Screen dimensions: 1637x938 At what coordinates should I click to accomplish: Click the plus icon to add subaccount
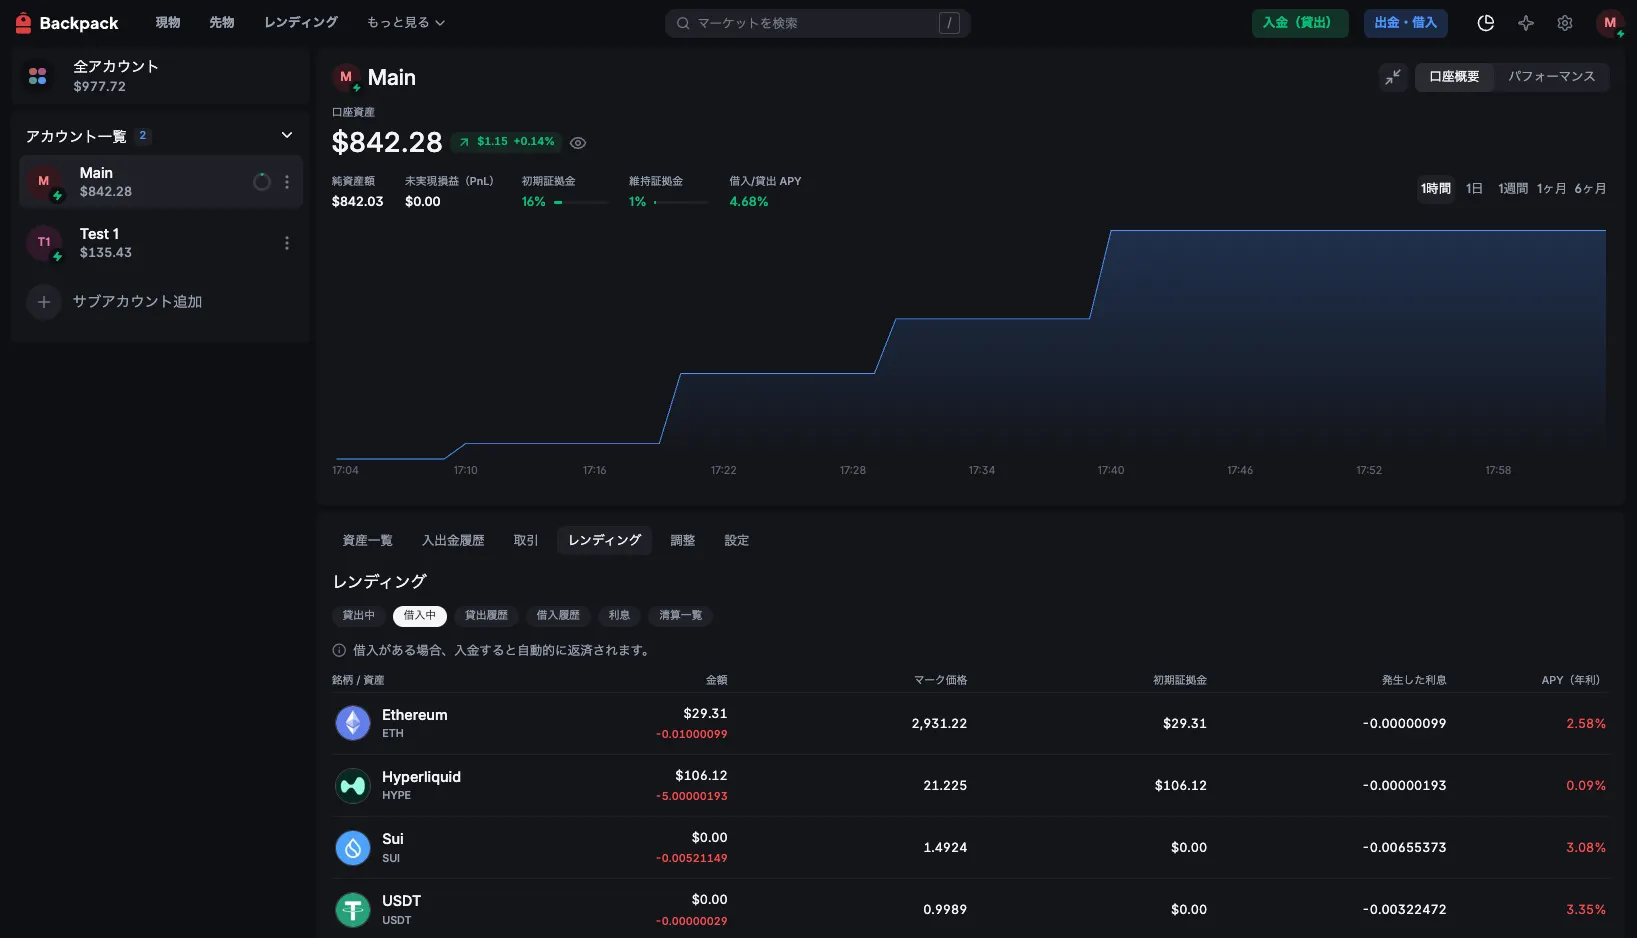click(43, 302)
